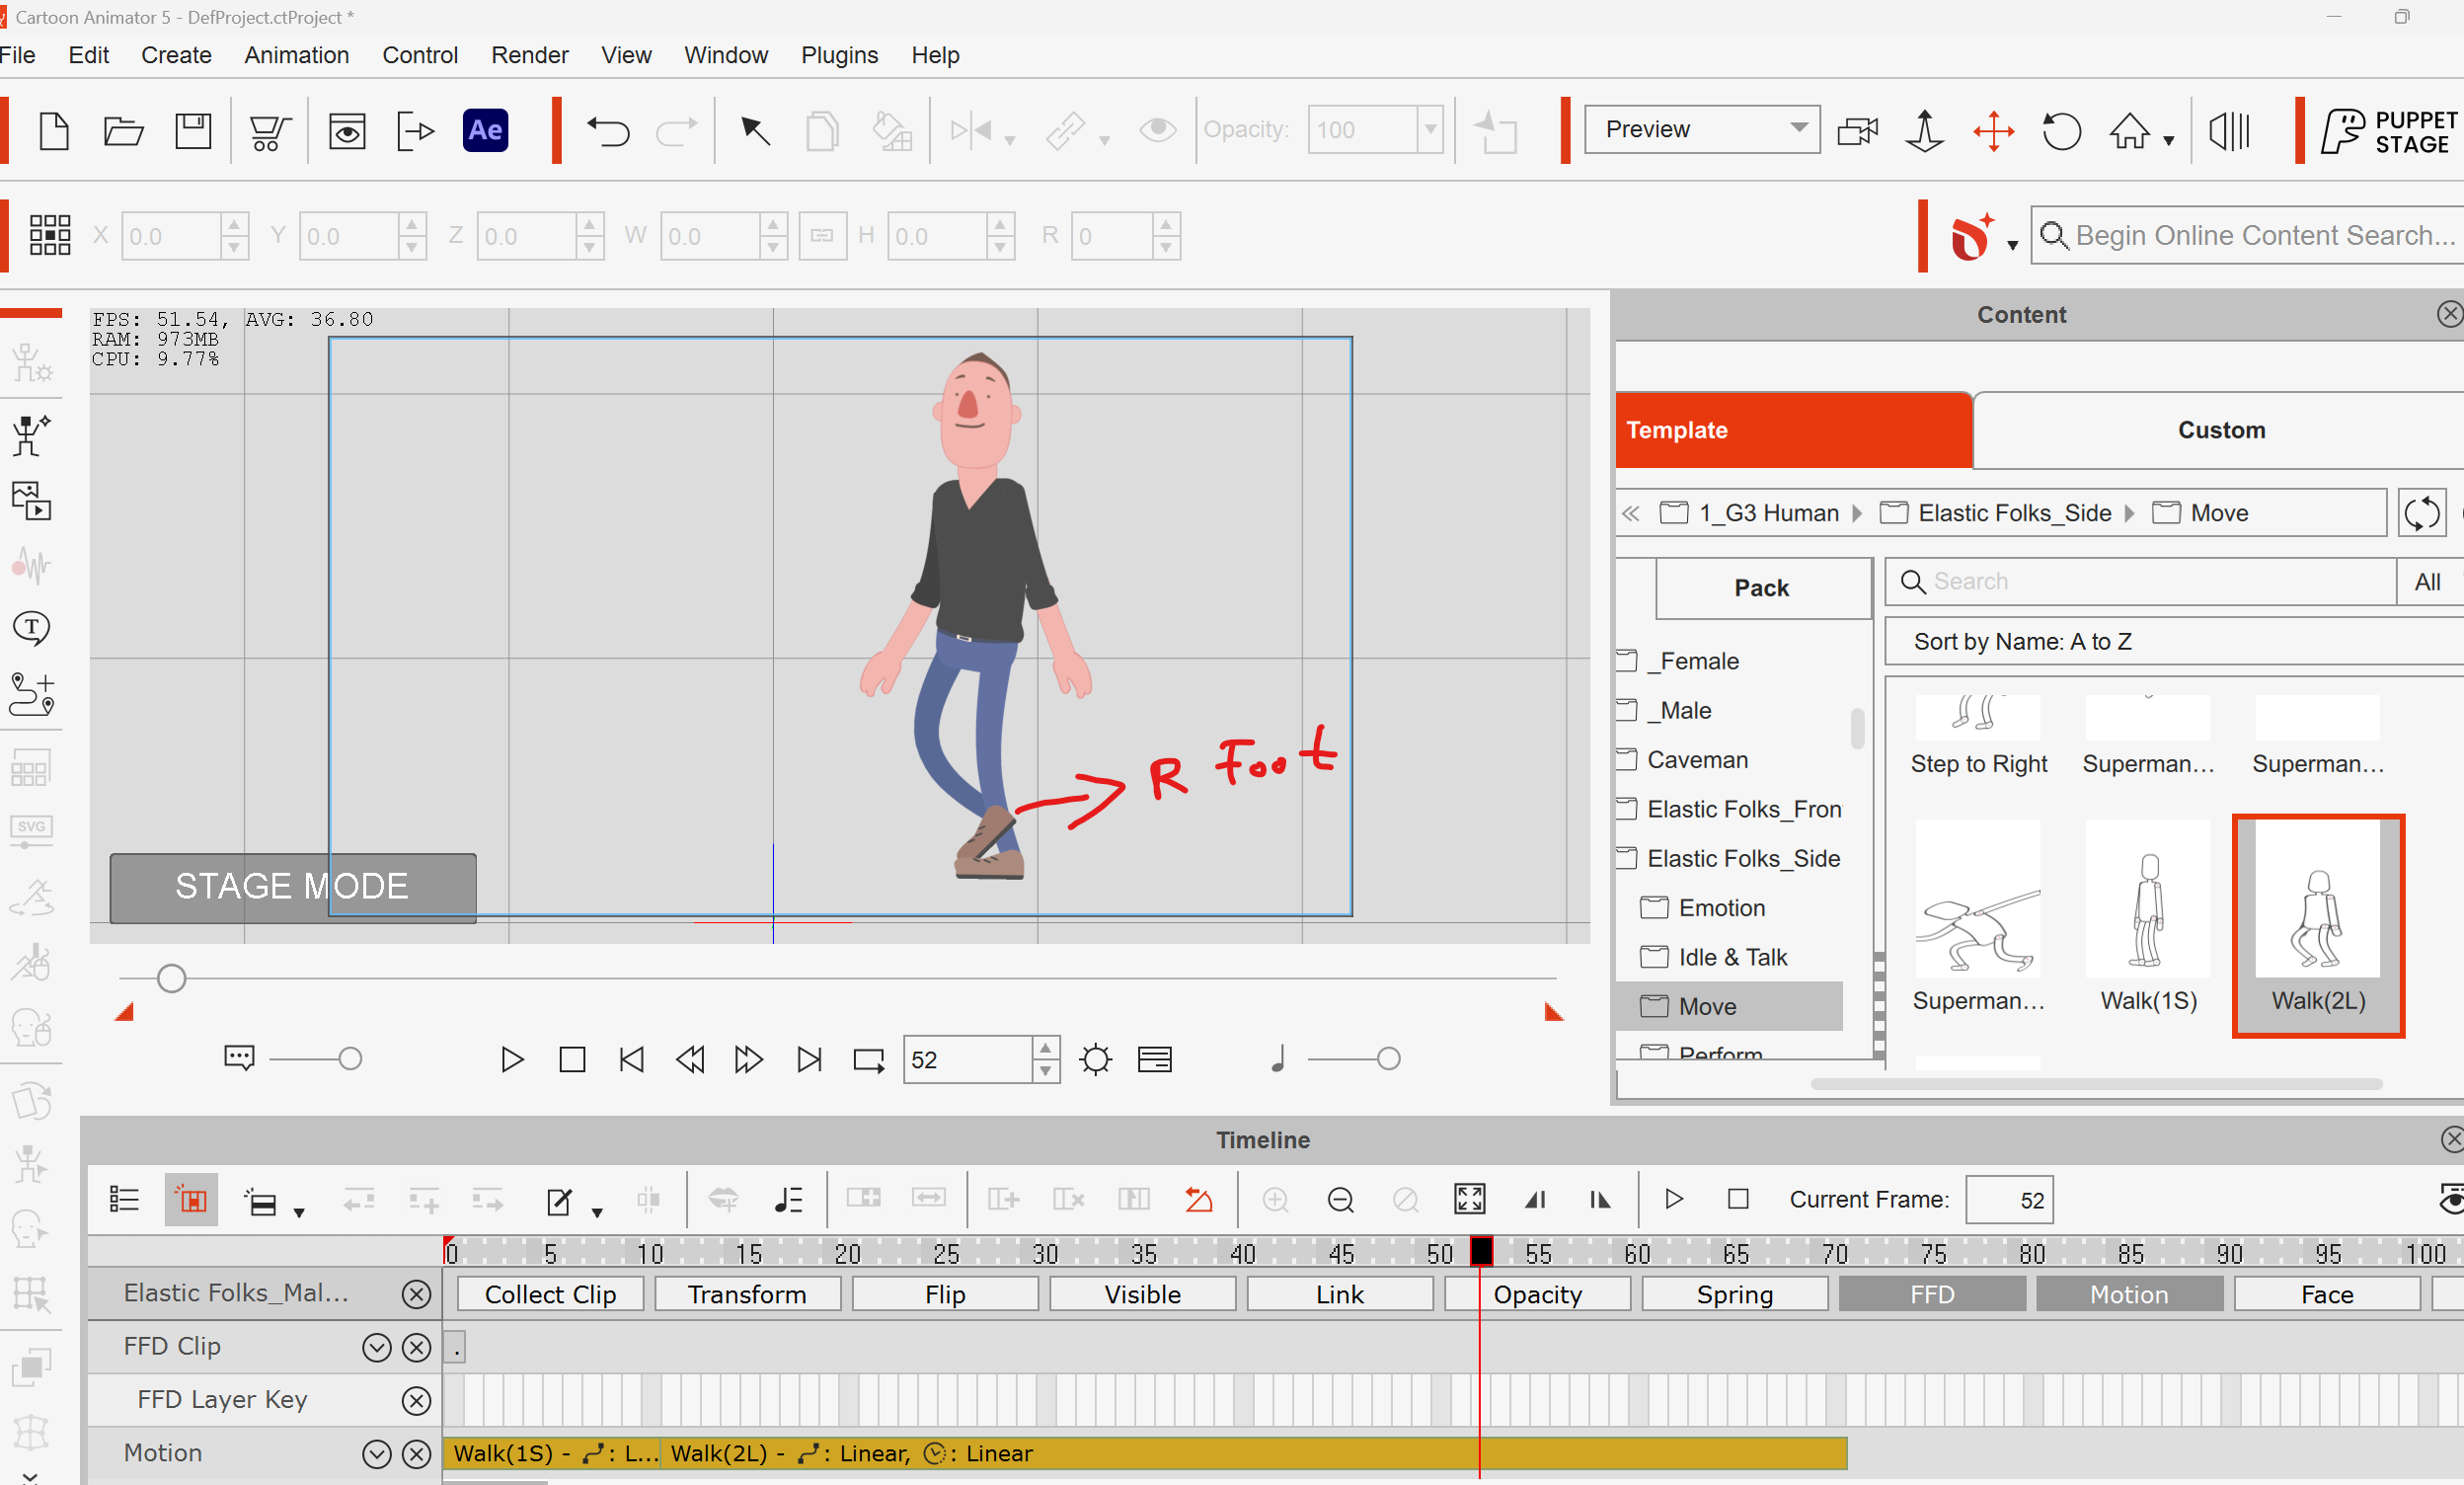Toggle the Motion track button
The image size is (2464, 1485).
pos(2128,1294)
